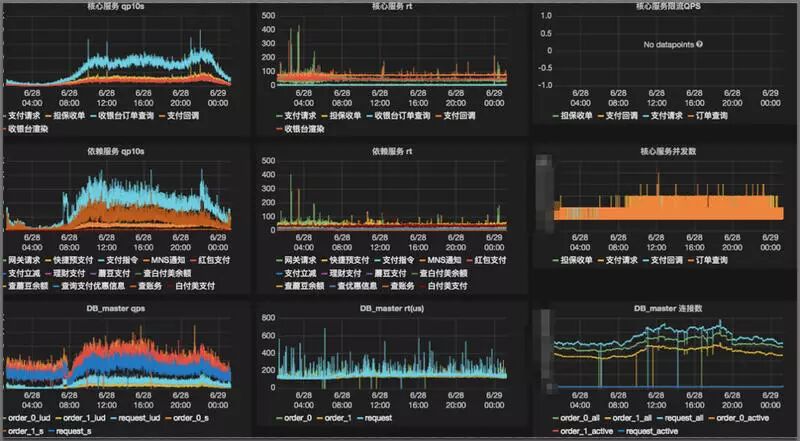Screen dimensions: 800x441
Task: Open the DB_master rt(us) panel title menu
Action: pyautogui.click(x=392, y=308)
